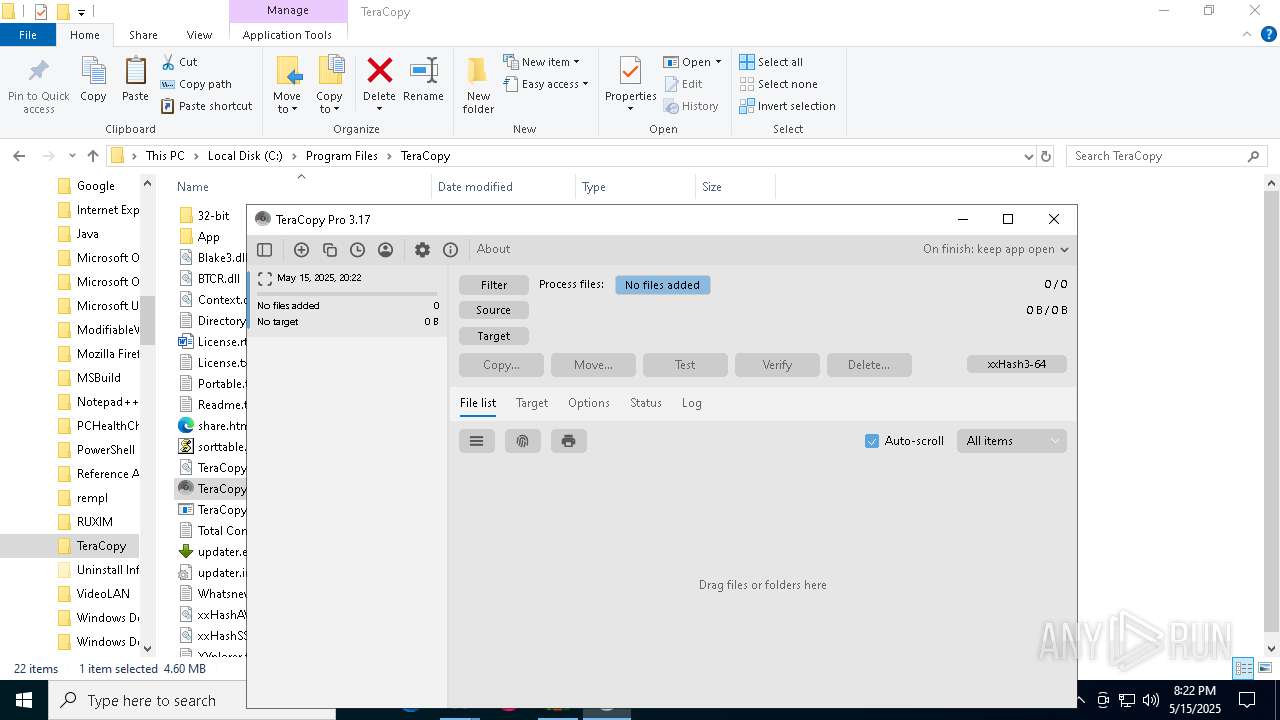Click the Copy icon in Explorer ribbon
Image resolution: width=1280 pixels, height=720 pixels.
93,72
